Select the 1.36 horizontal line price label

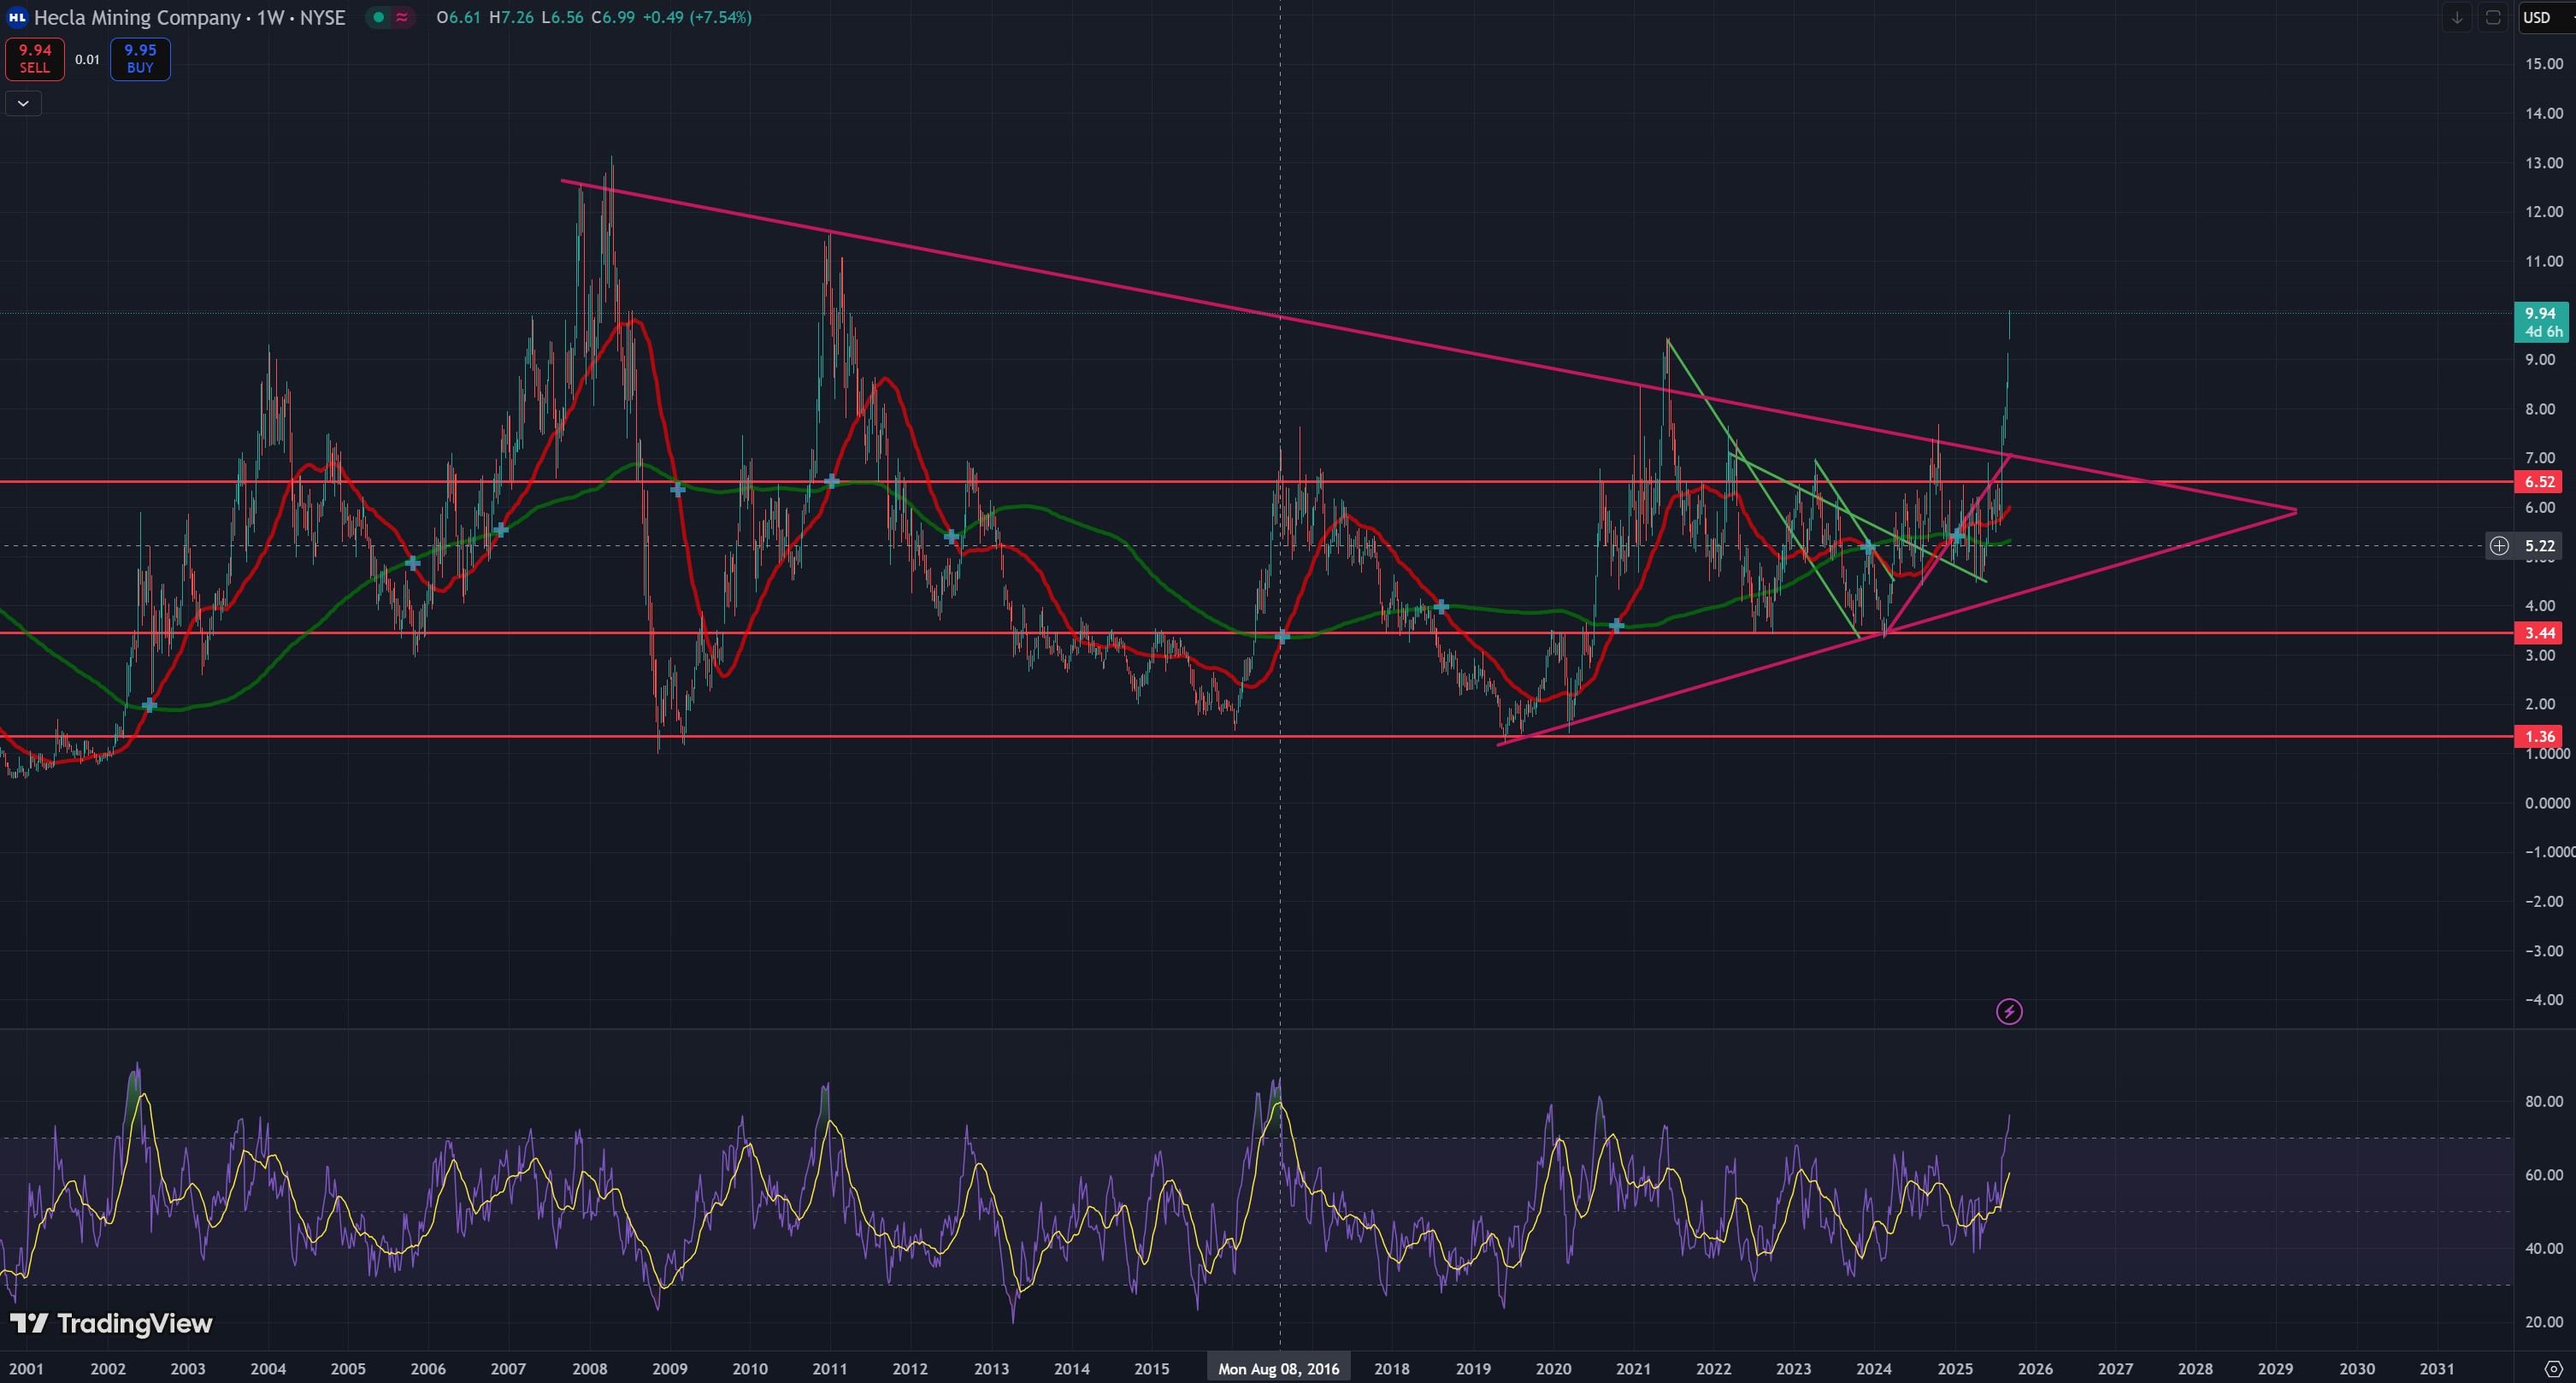coord(2540,737)
